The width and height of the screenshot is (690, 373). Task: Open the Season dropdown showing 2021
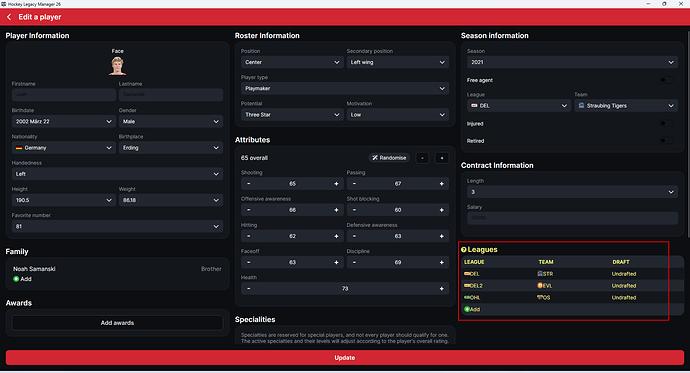(x=573, y=62)
